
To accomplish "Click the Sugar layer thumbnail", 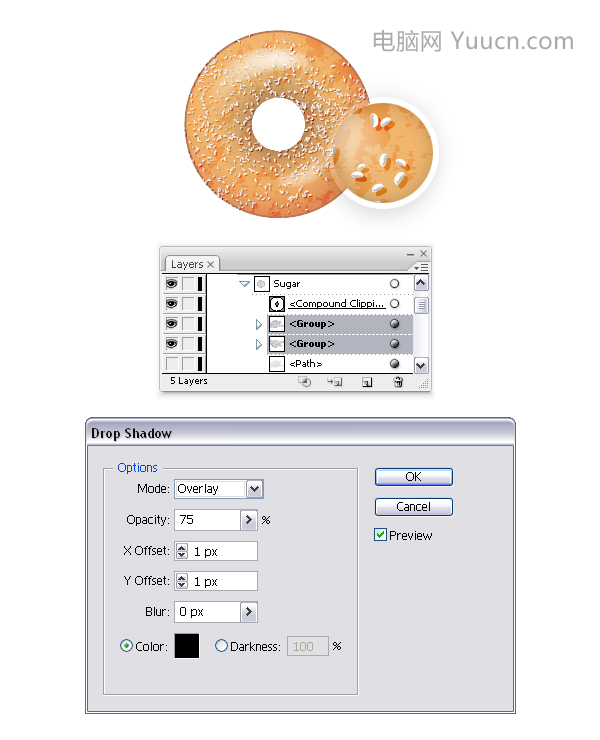I will coord(262,284).
